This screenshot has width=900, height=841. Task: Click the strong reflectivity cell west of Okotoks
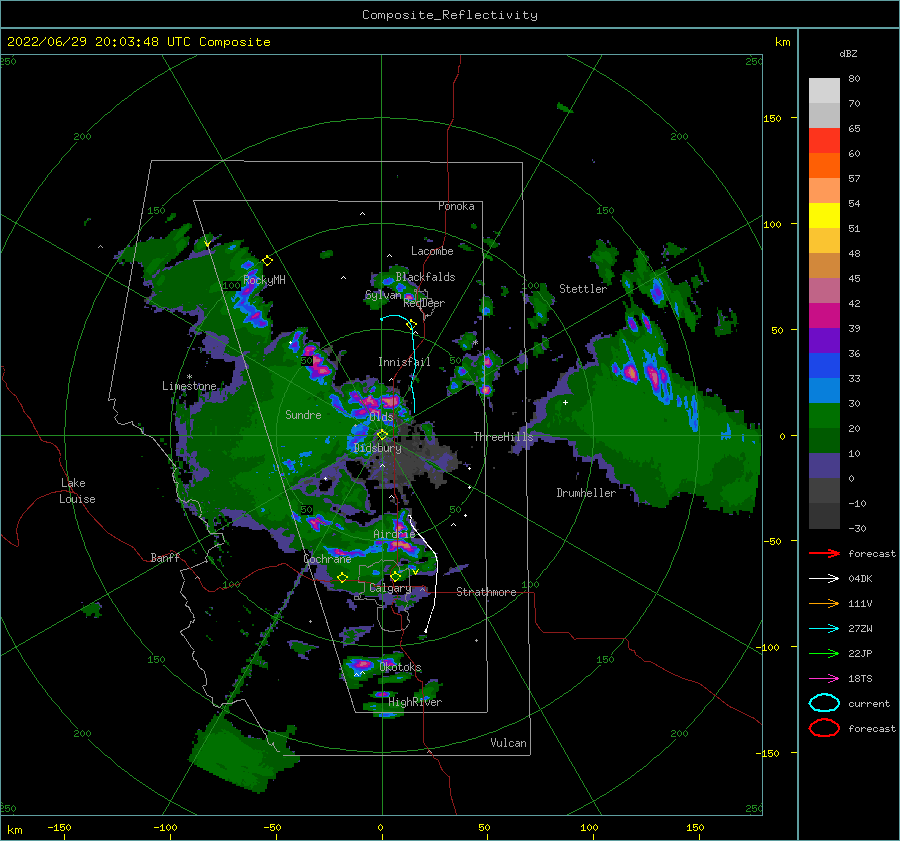tap(361, 664)
